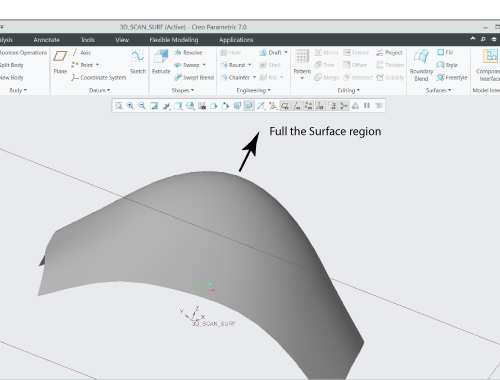The width and height of the screenshot is (500, 380).
Task: Select the 3D_SCAN_SURF coordinate system label
Action: pos(214,324)
